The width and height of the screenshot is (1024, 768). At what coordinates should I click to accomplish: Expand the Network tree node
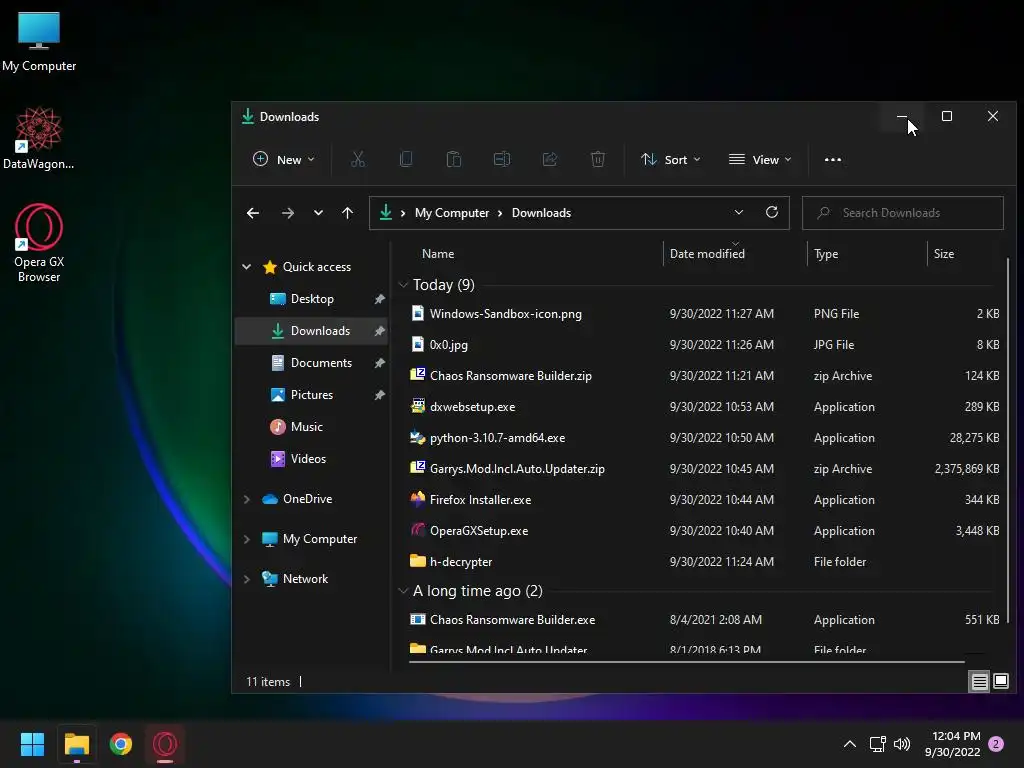(x=247, y=579)
